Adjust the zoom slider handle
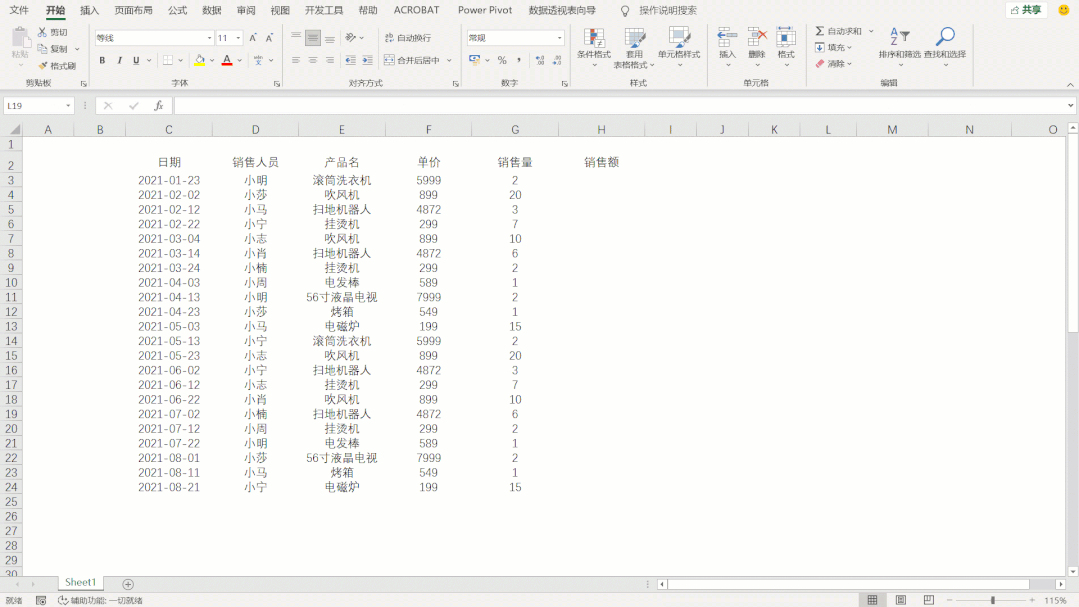The image size is (1079, 607). click(992, 600)
